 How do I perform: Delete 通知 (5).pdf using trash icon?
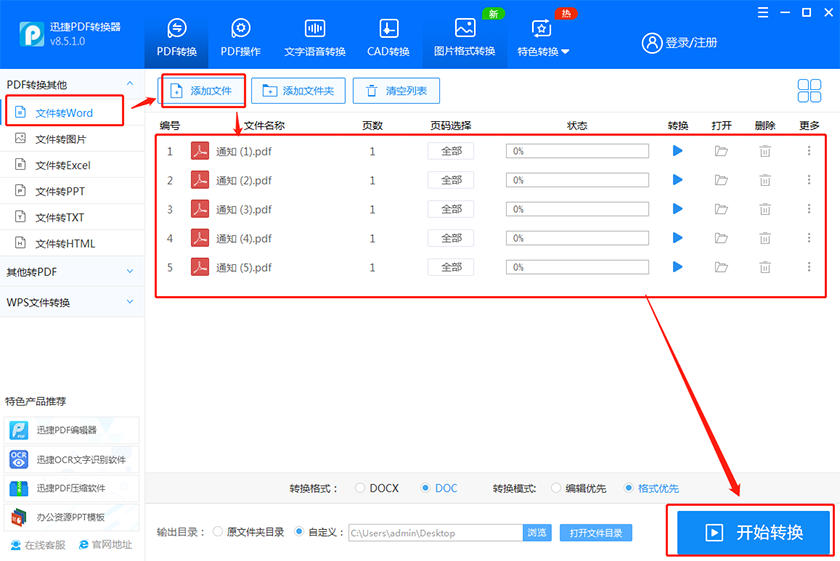[x=765, y=267]
